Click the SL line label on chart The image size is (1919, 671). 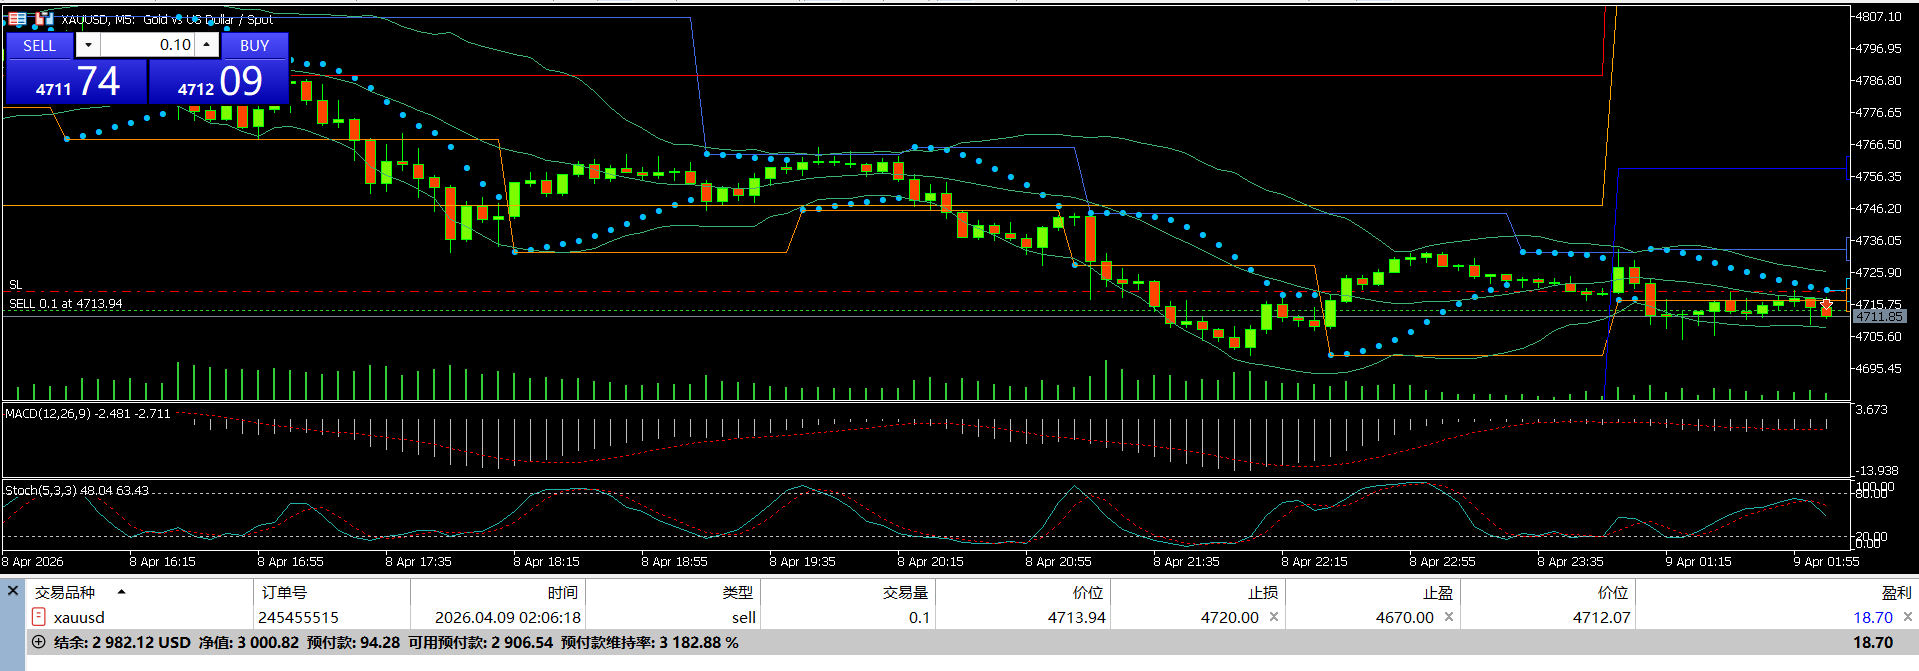(15, 285)
